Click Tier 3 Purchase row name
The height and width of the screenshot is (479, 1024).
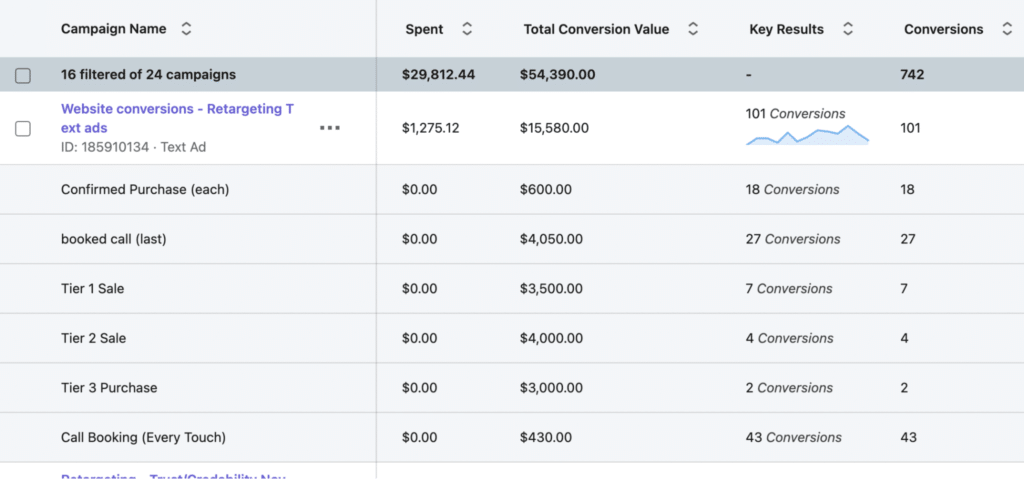(x=109, y=388)
